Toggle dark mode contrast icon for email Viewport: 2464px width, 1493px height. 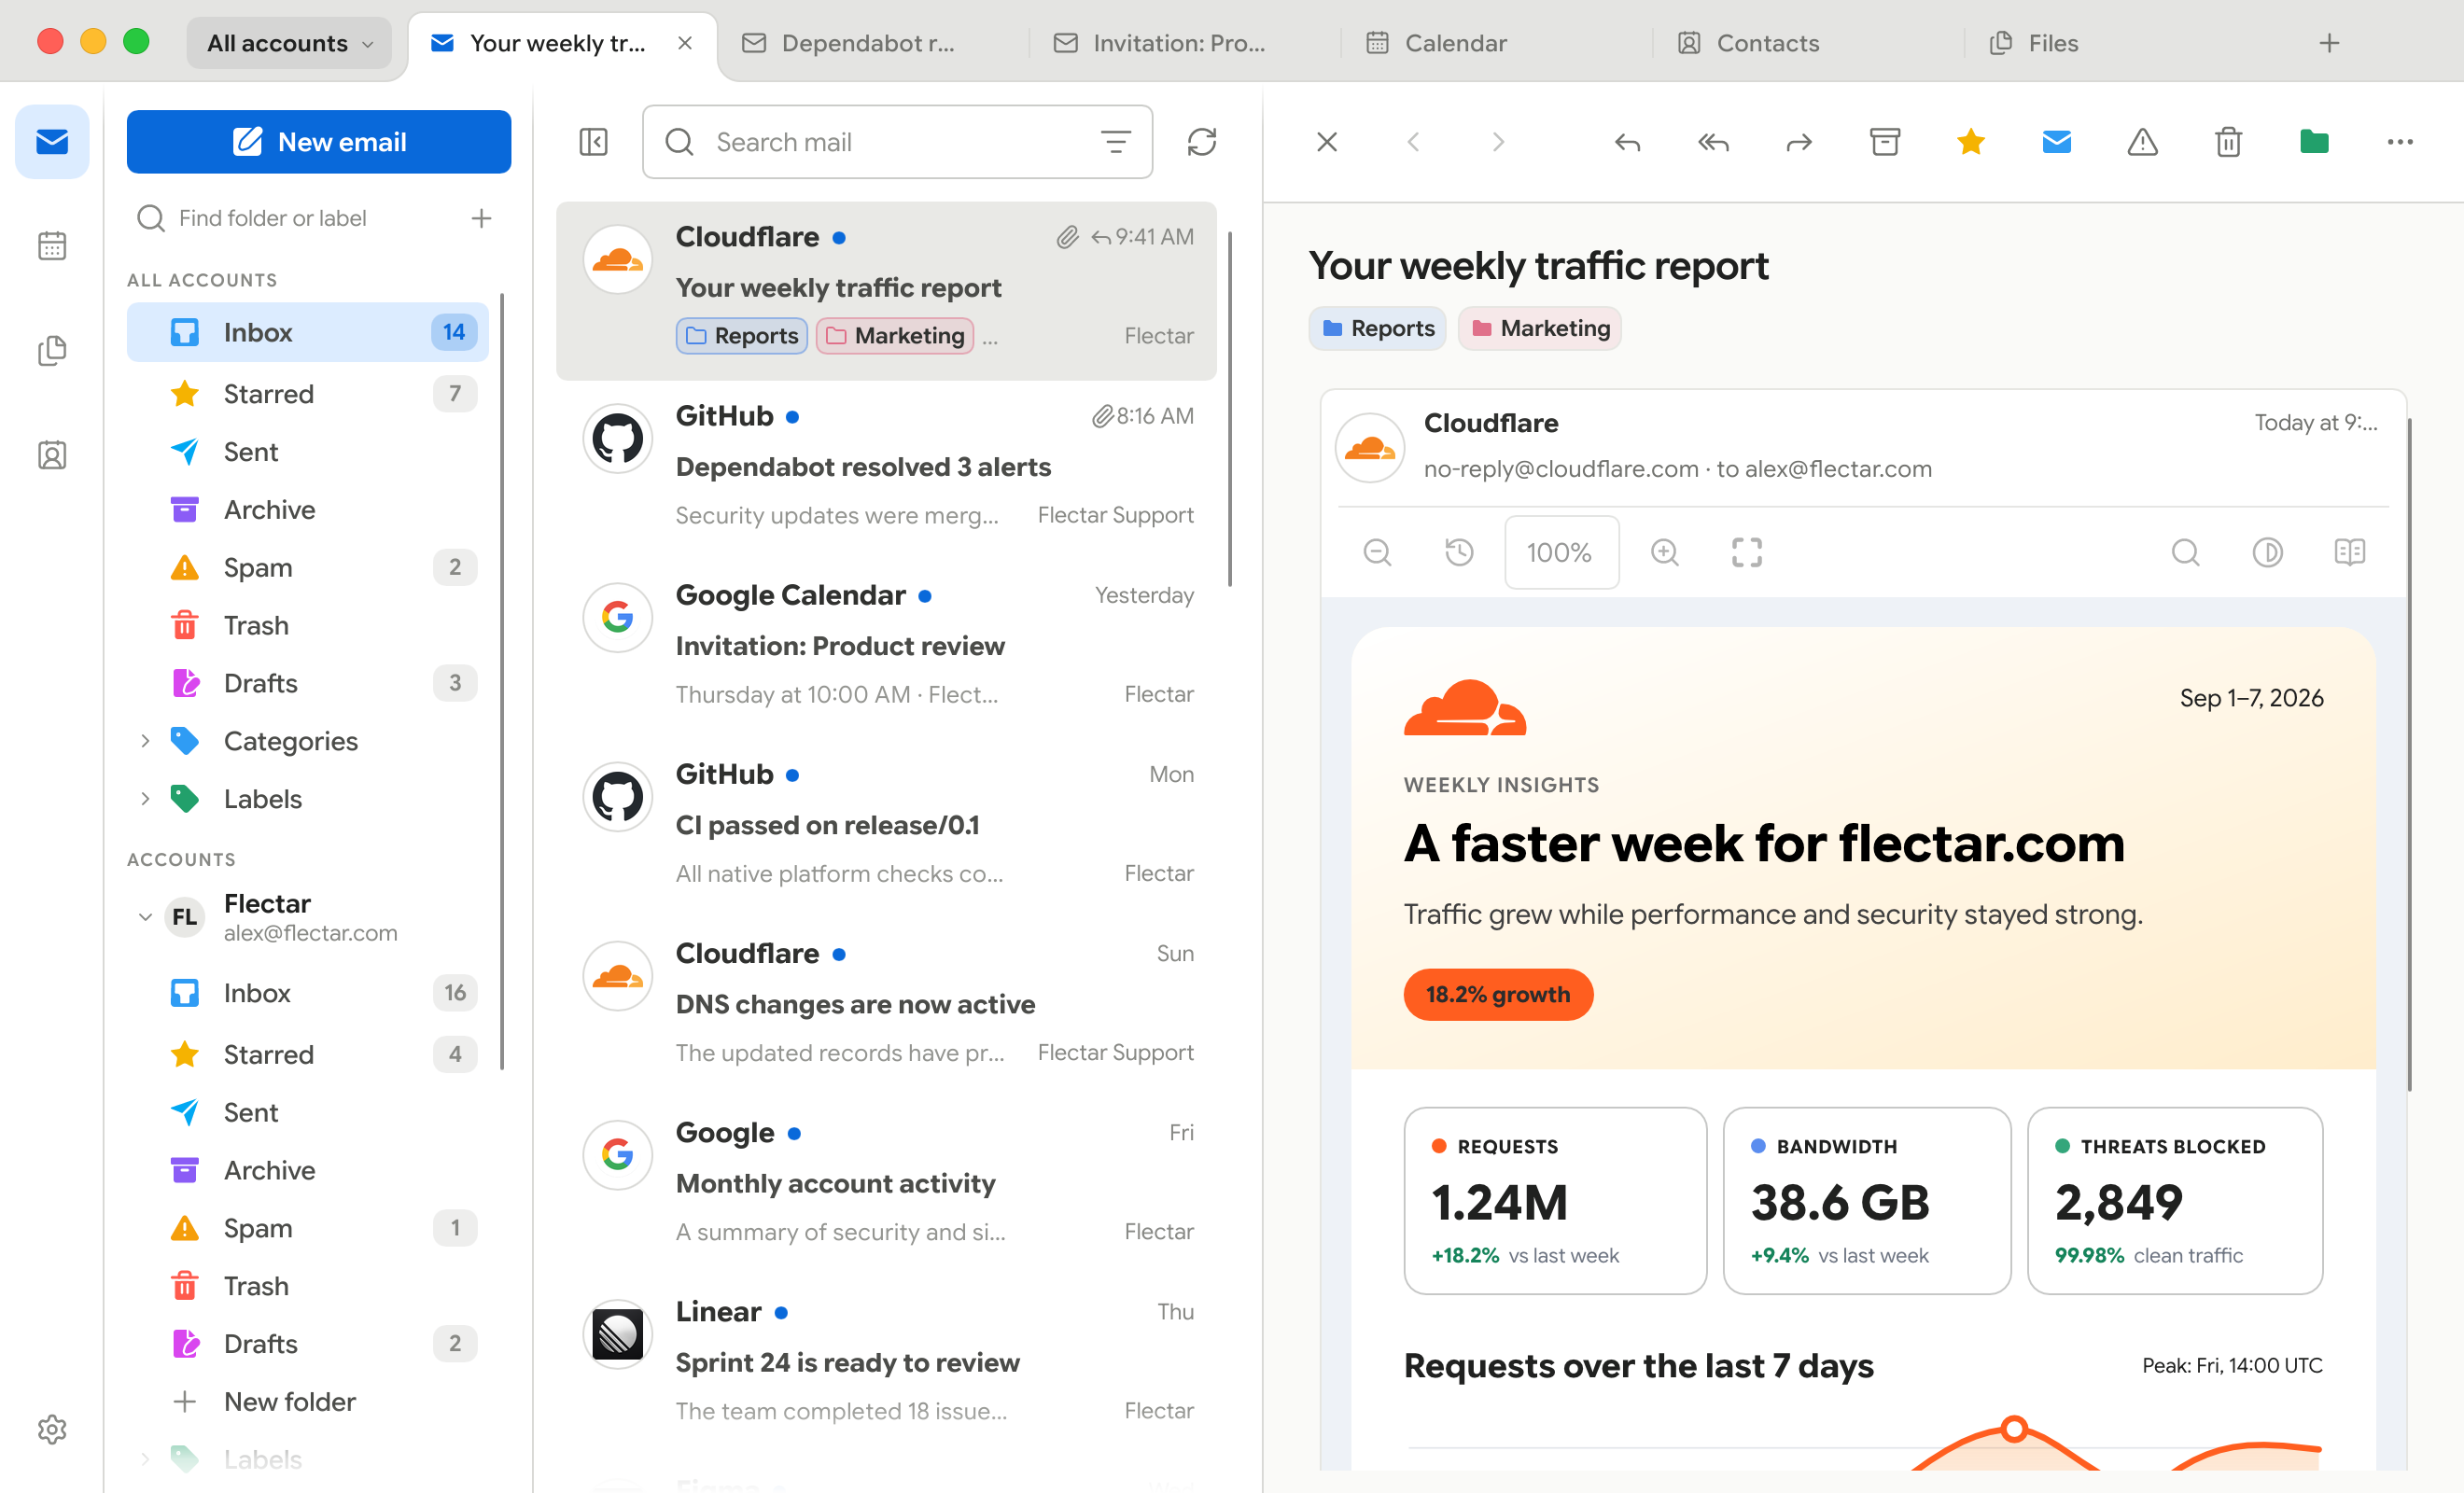pyautogui.click(x=2267, y=552)
